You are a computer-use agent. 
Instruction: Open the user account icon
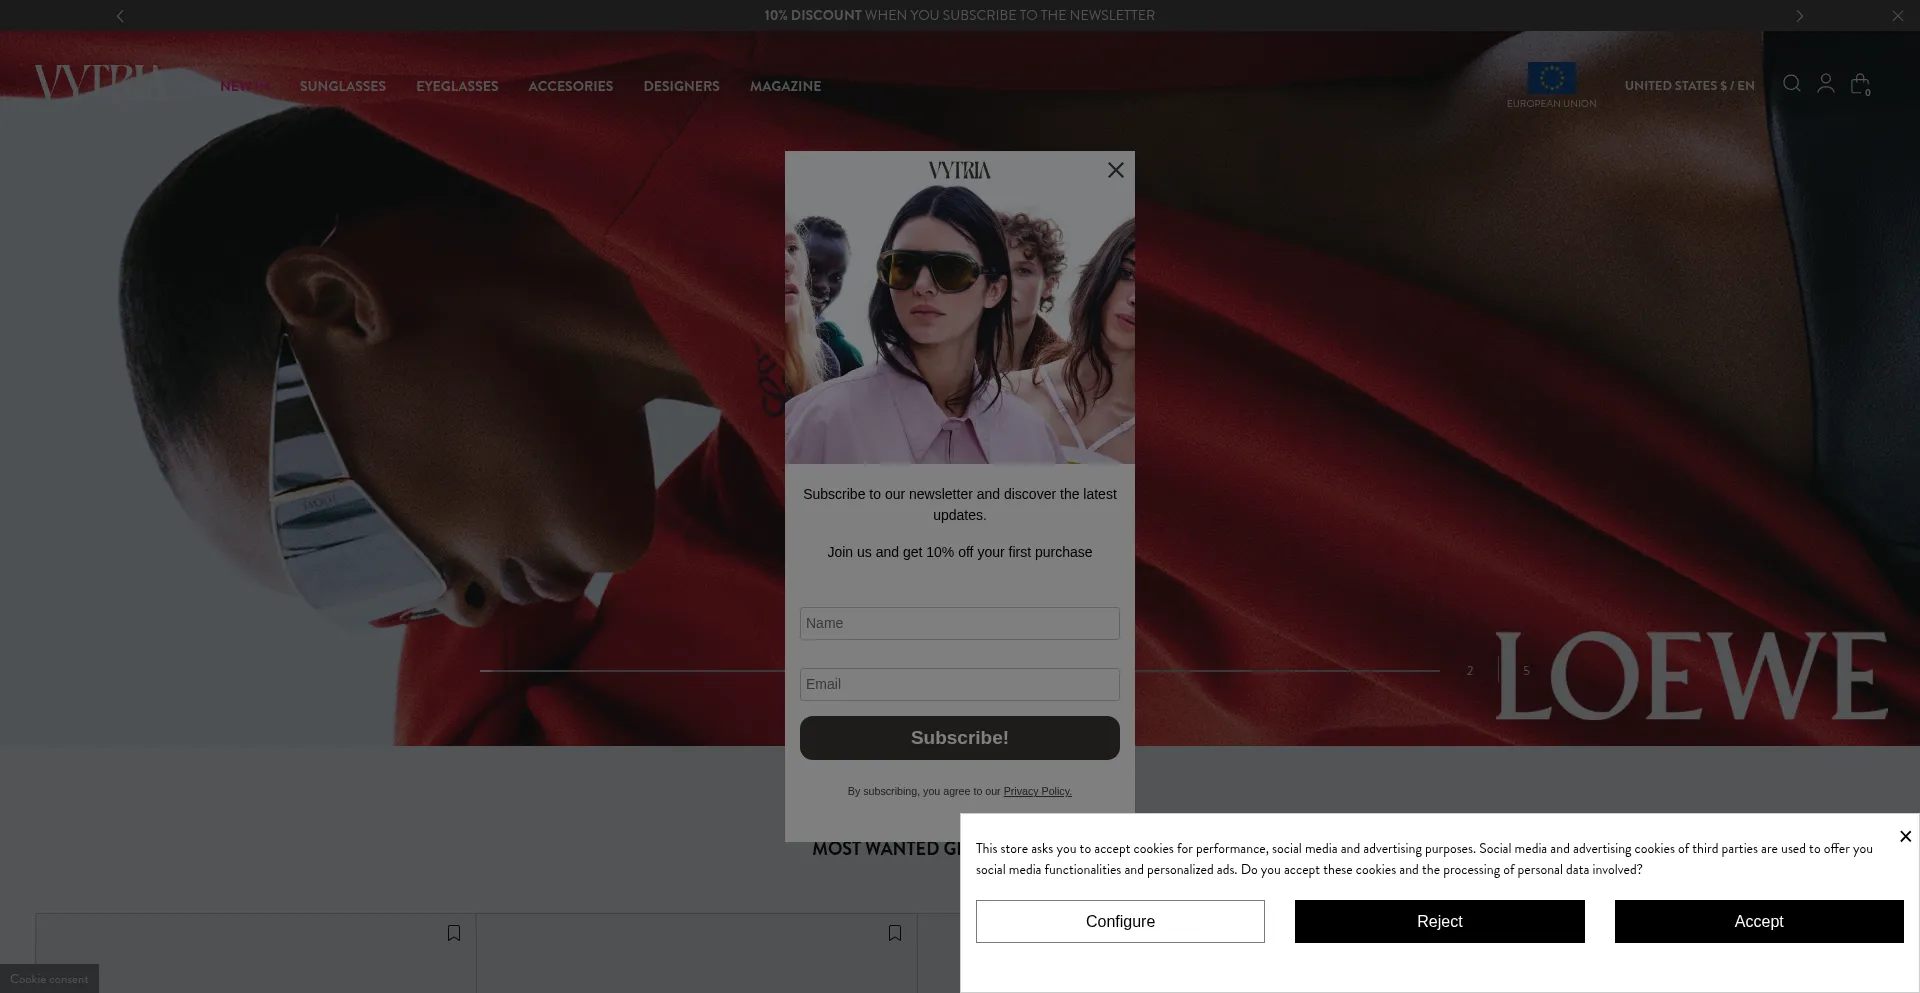point(1826,84)
